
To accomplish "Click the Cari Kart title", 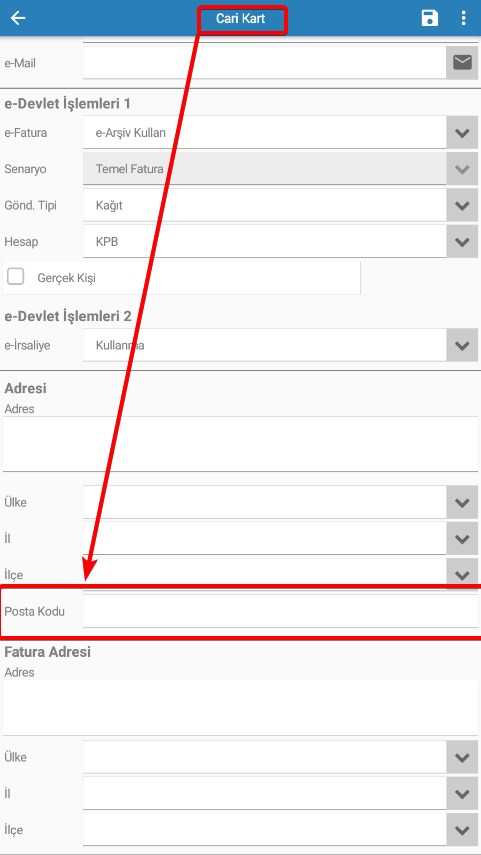I will [x=240, y=19].
